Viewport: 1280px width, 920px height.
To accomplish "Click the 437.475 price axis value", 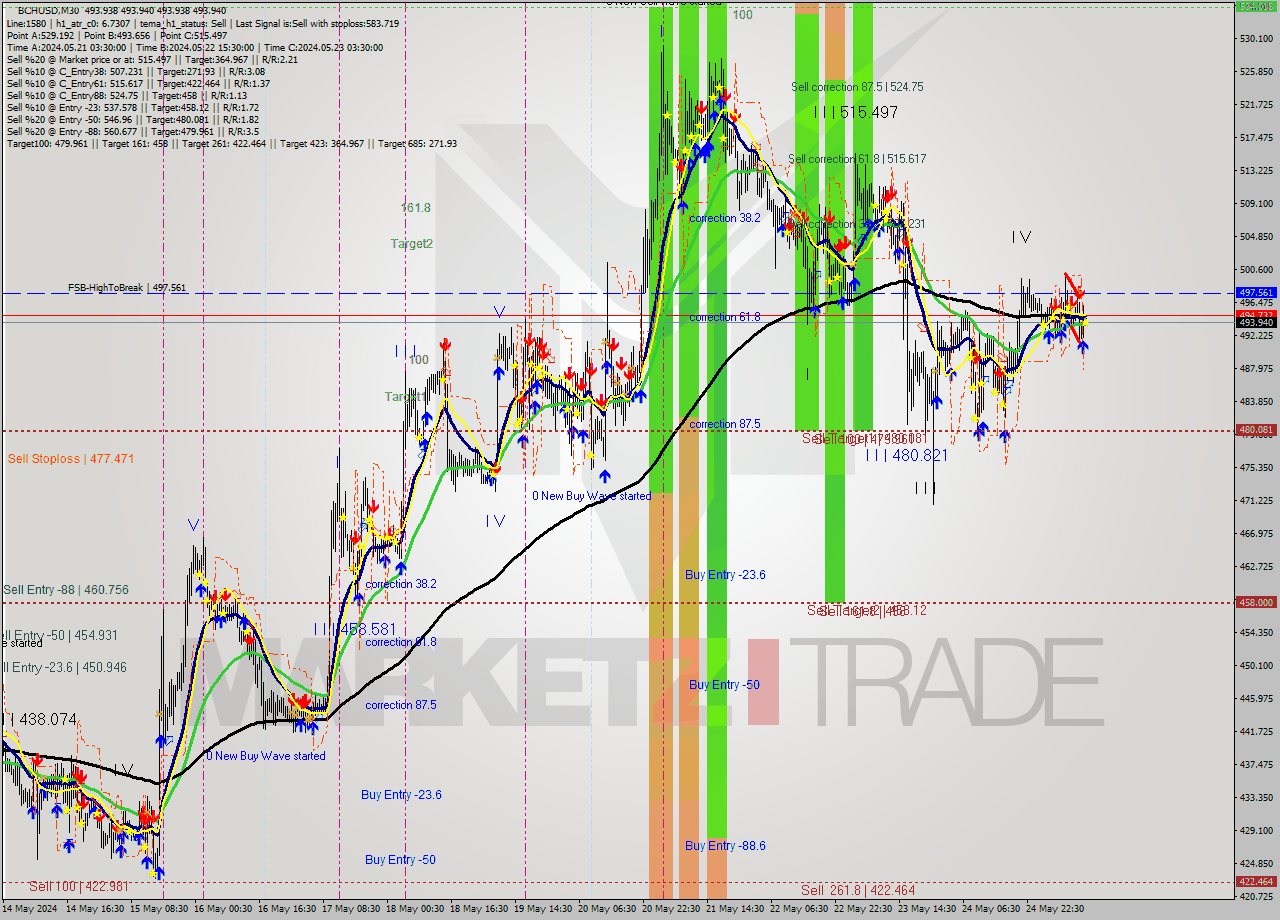I will click(x=1256, y=764).
